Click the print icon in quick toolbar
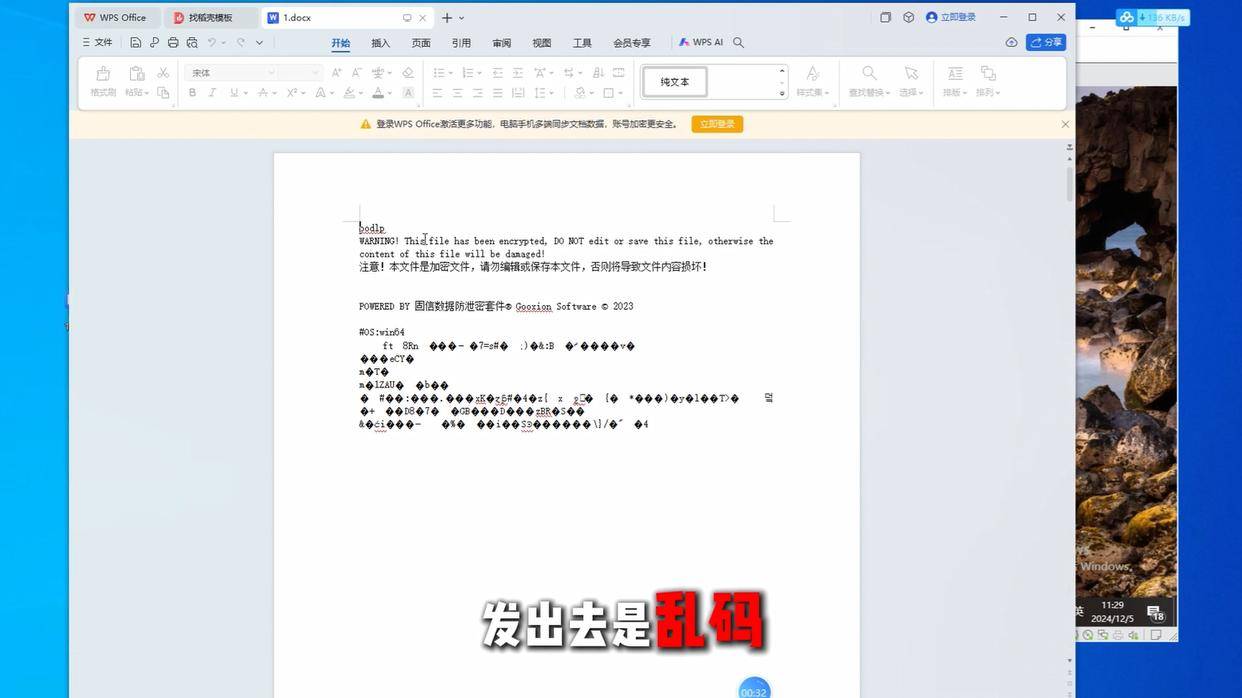1242x698 pixels. 173,43
